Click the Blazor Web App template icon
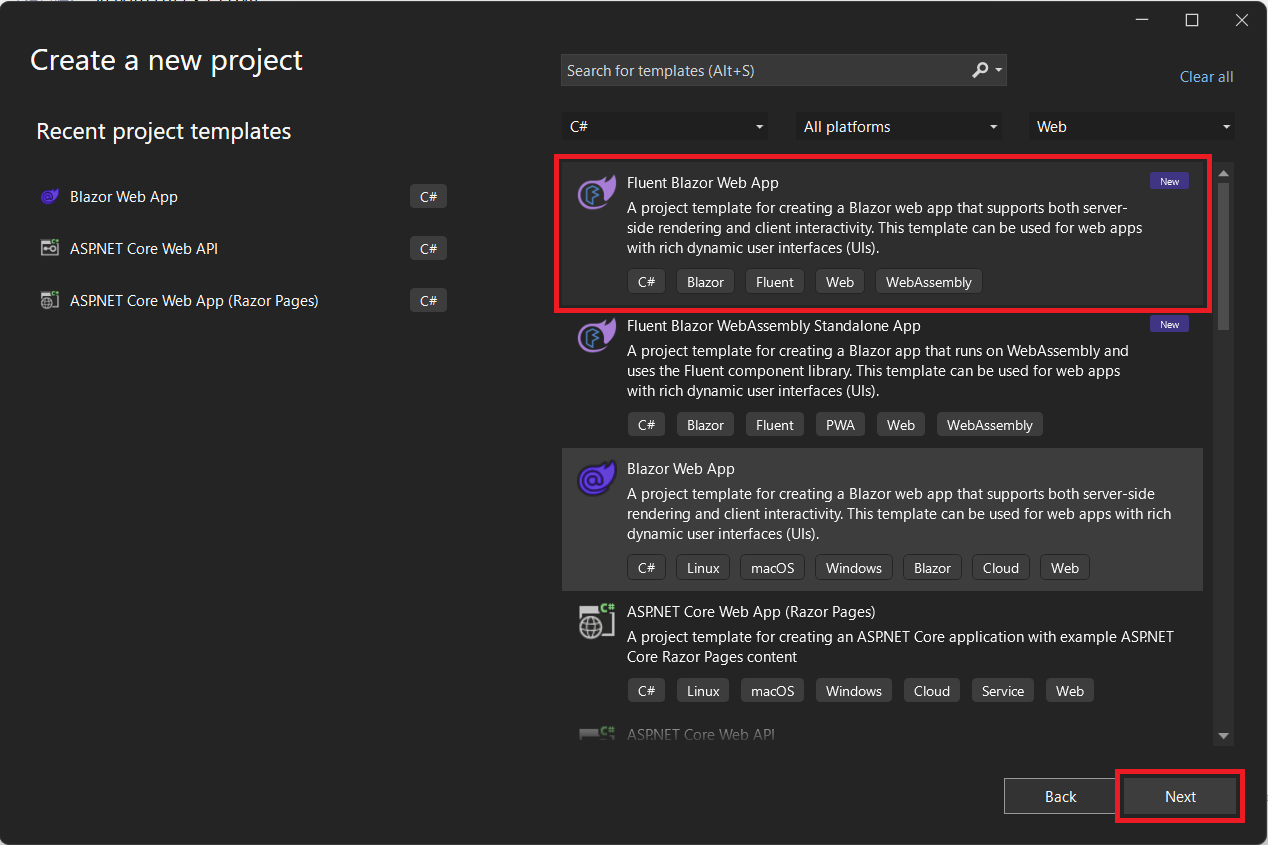The image size is (1268, 845). tap(596, 479)
